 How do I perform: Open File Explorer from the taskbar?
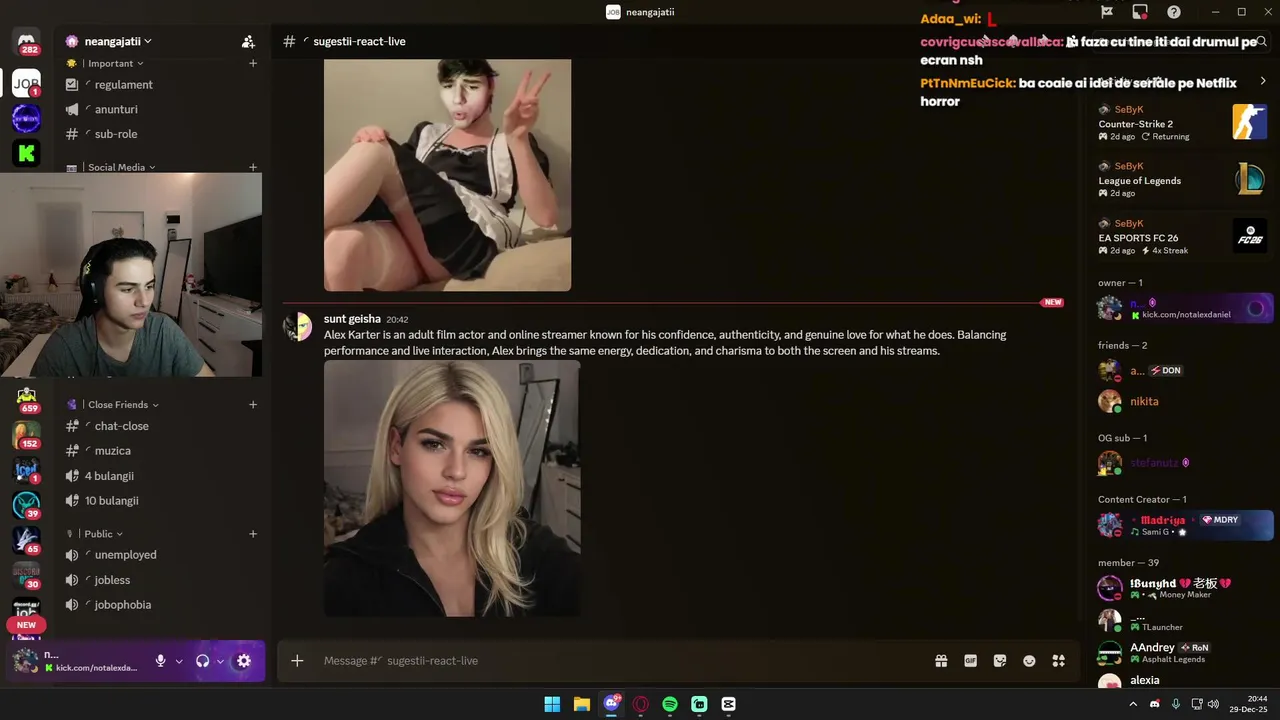click(x=582, y=704)
